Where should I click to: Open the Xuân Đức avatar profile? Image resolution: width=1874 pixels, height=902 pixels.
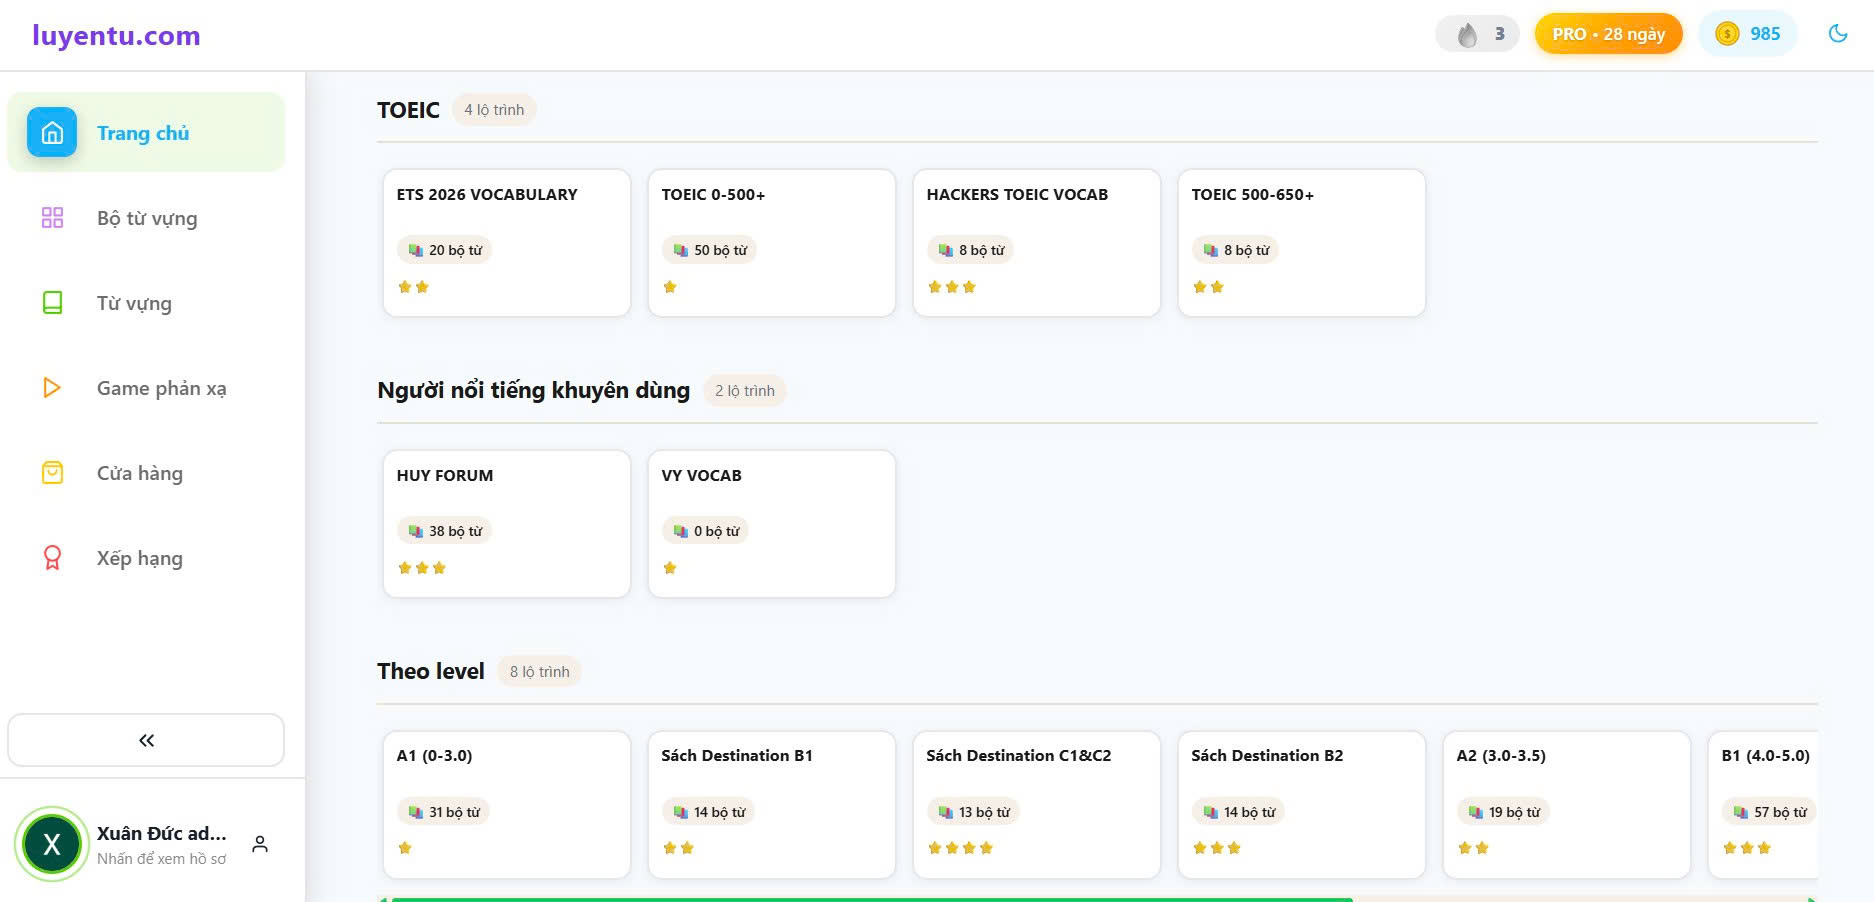(x=52, y=844)
